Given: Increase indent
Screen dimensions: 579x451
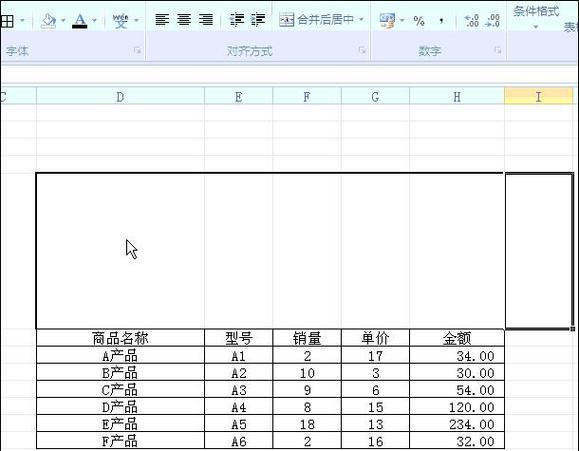Looking at the screenshot, I should [x=258, y=20].
